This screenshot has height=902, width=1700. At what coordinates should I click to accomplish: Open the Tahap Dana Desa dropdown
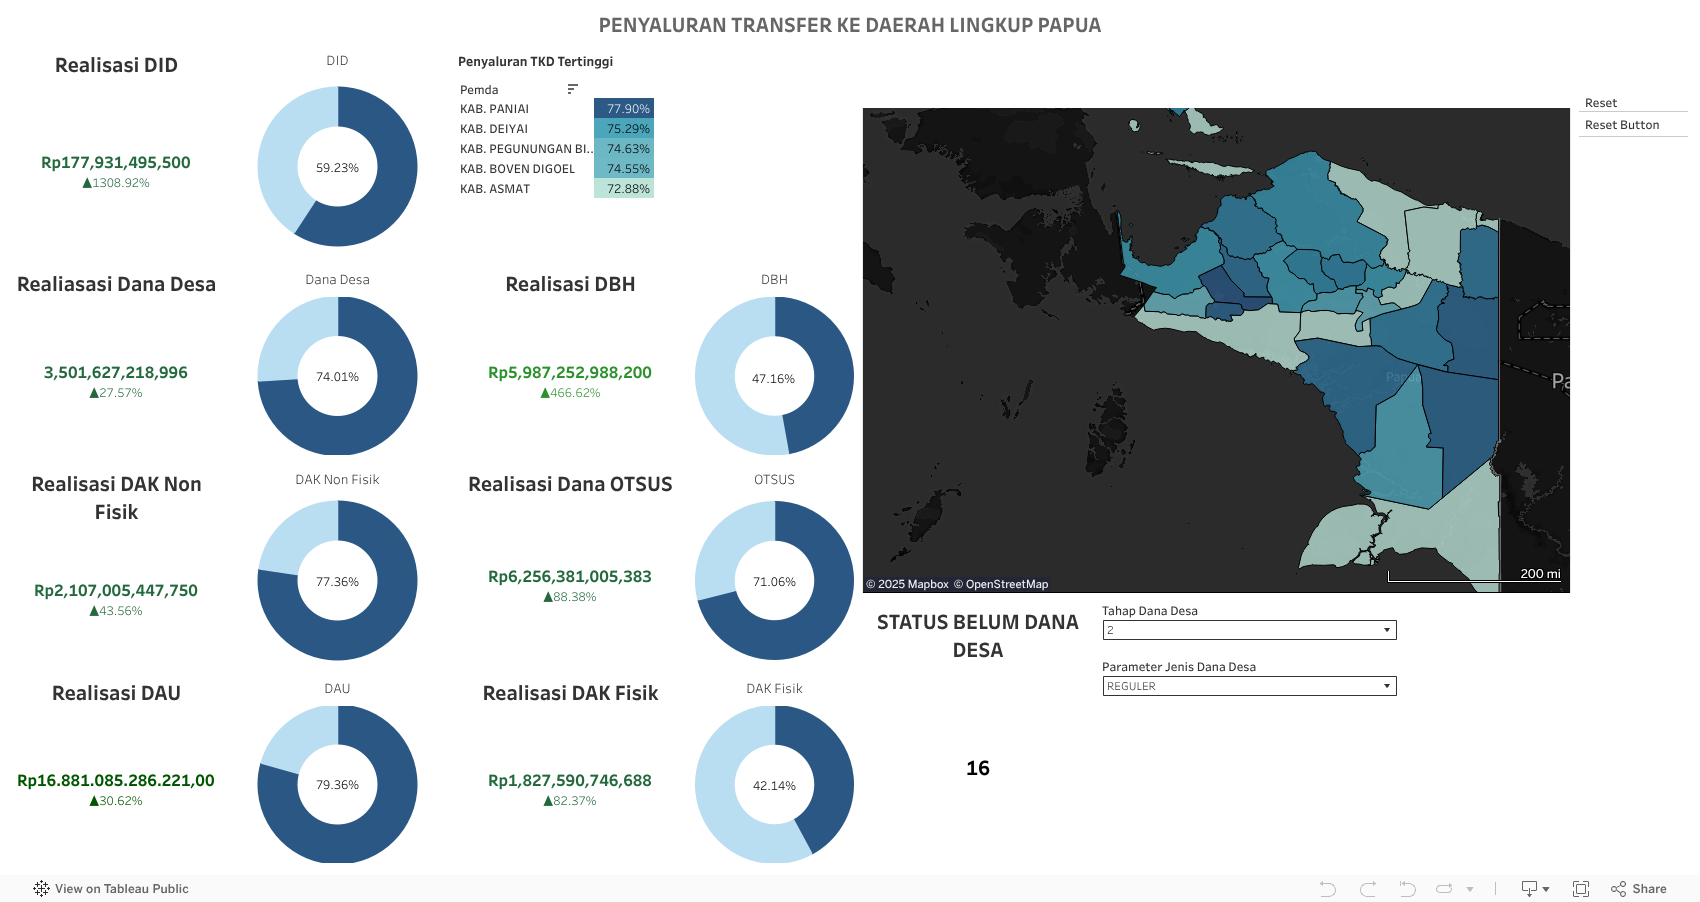pyautogui.click(x=1249, y=630)
